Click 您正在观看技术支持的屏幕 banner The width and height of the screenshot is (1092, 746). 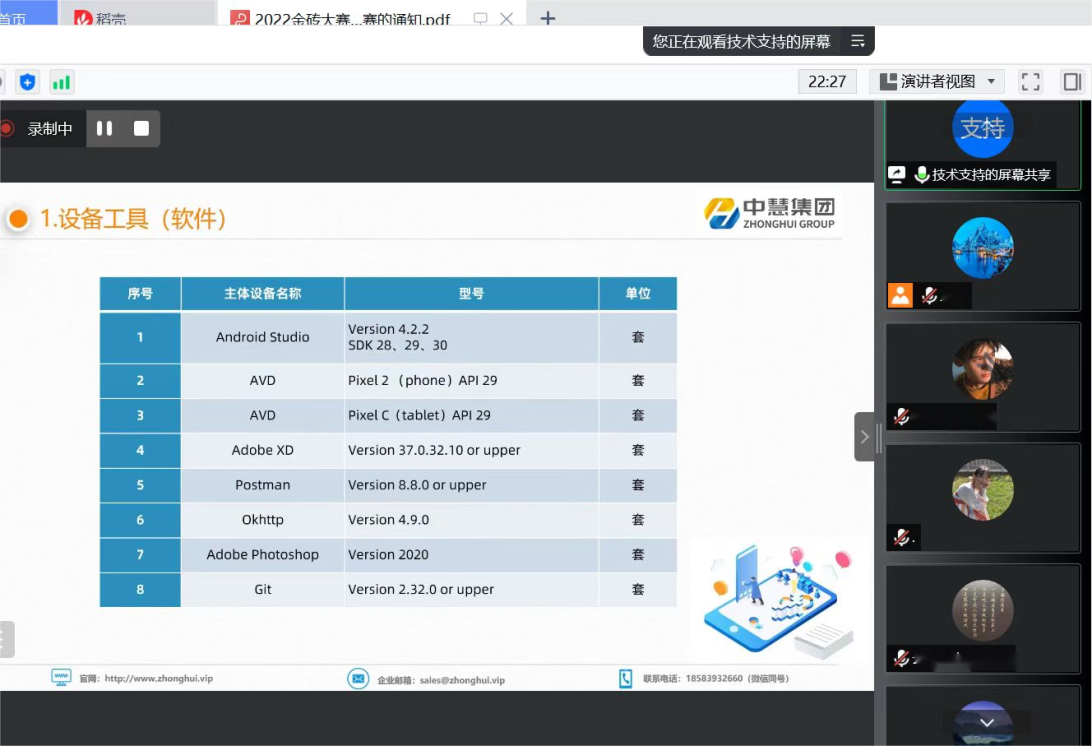tap(741, 41)
